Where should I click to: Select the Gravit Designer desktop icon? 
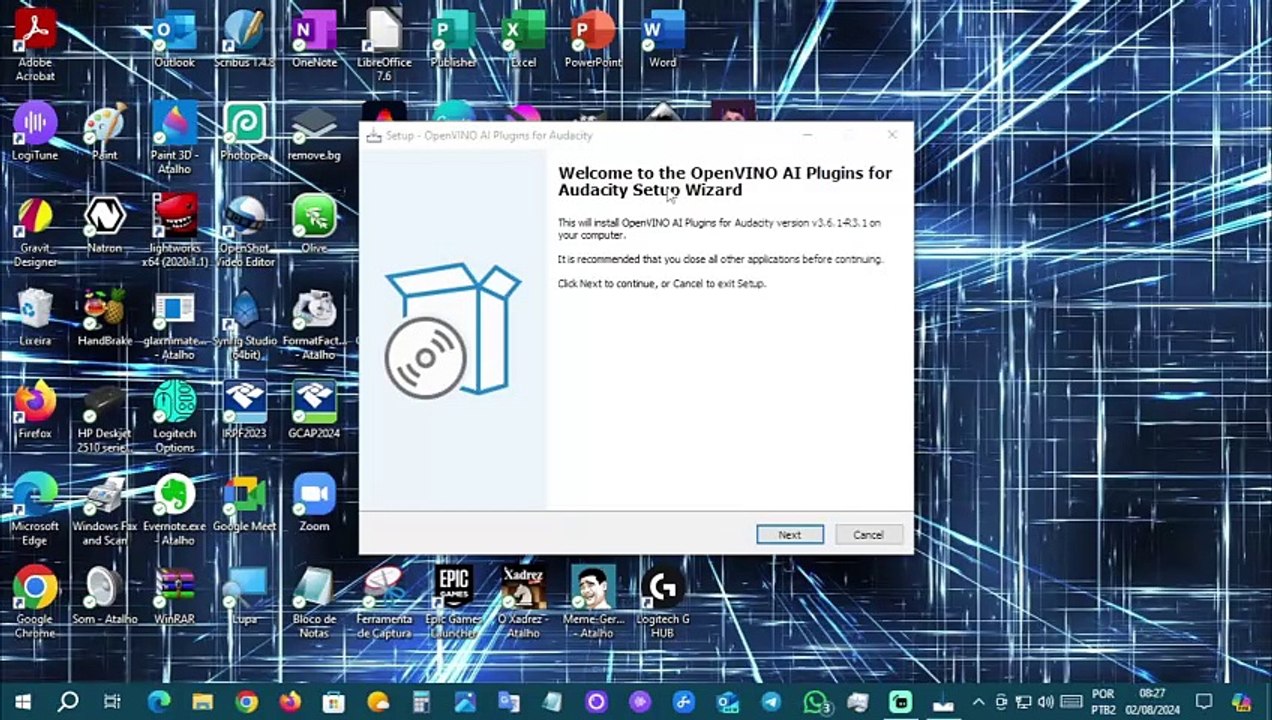pyautogui.click(x=35, y=232)
